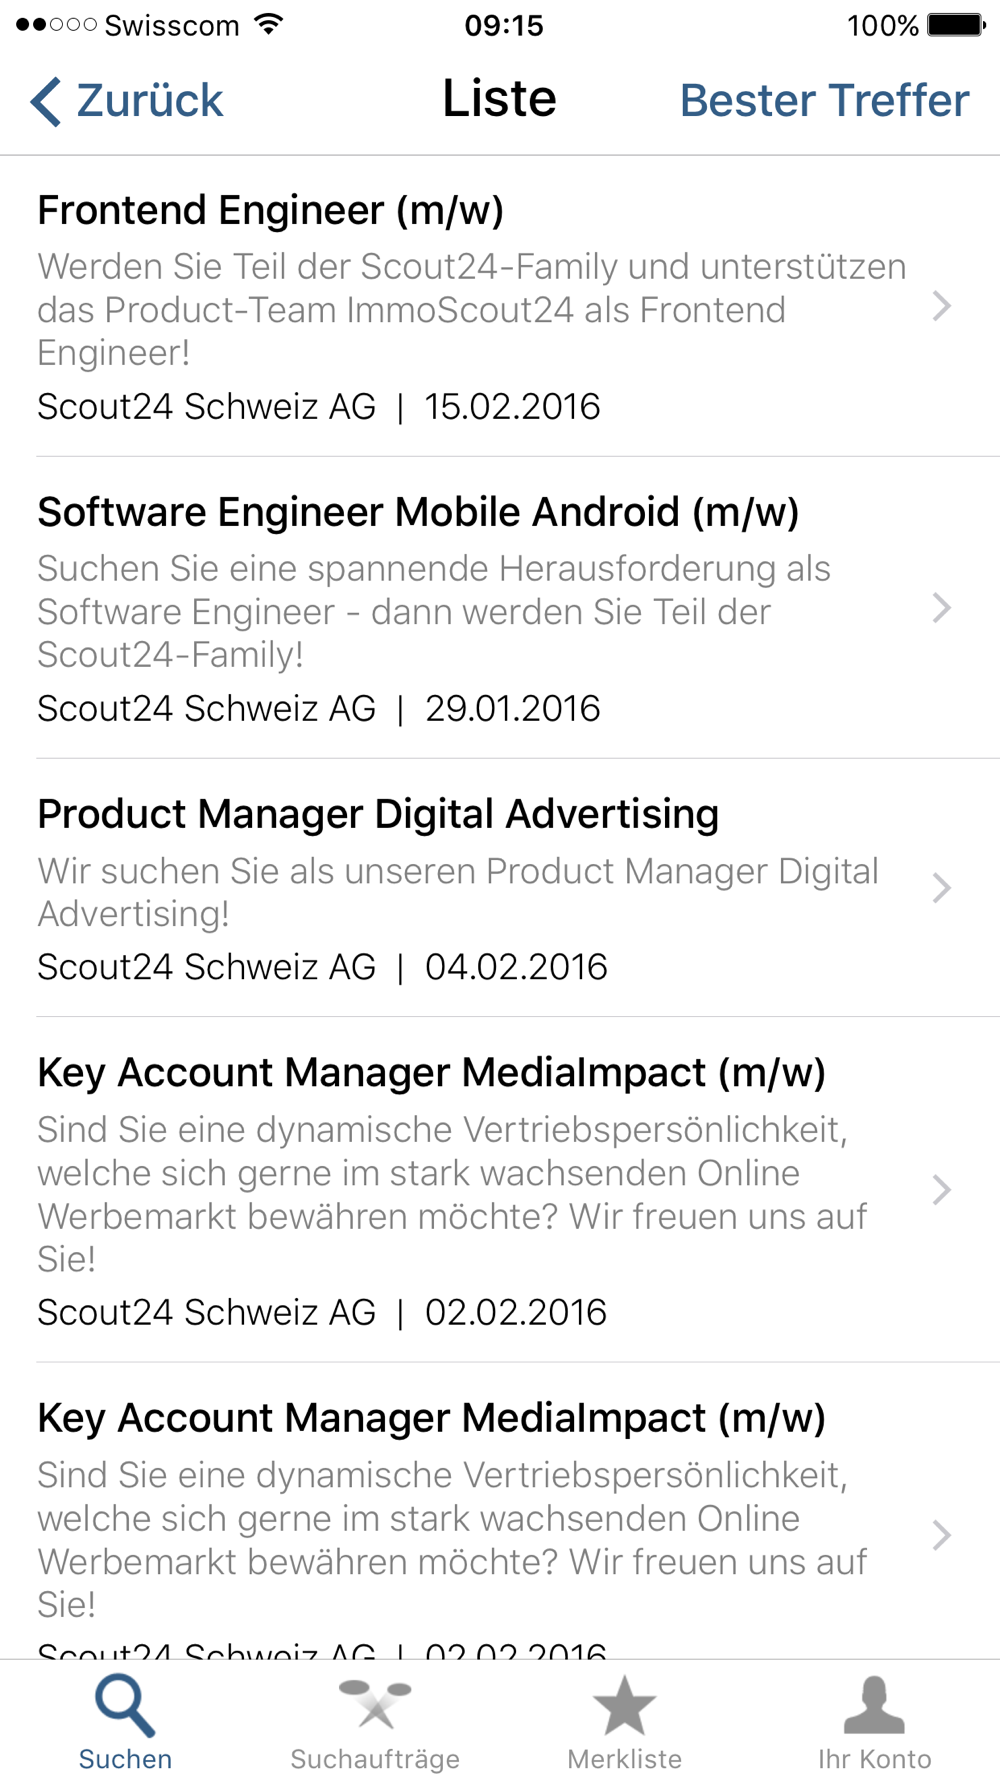Tap the Merkliste star icon
The height and width of the screenshot is (1778, 1000).
624,1706
